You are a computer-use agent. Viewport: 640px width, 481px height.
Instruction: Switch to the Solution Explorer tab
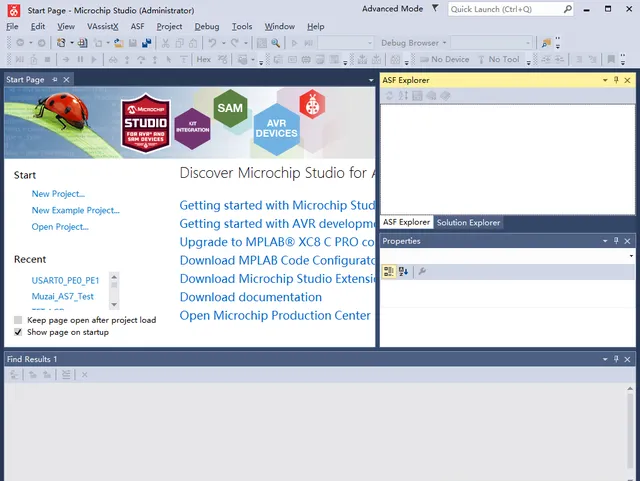[468, 223]
